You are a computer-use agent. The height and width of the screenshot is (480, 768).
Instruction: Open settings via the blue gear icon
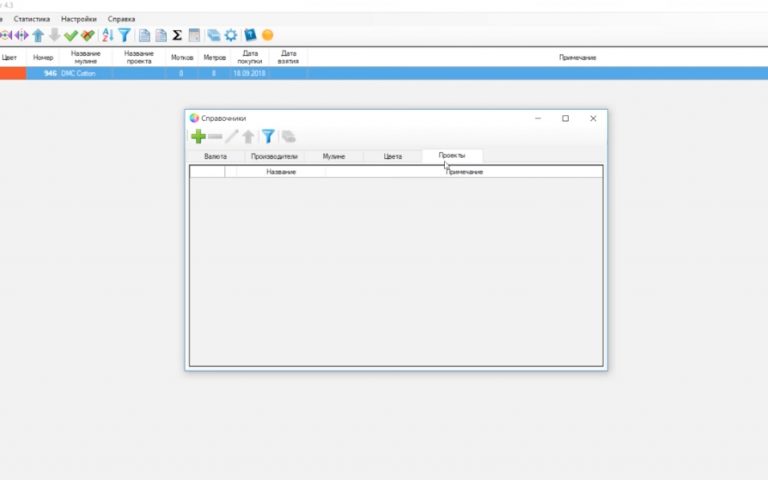tap(231, 35)
